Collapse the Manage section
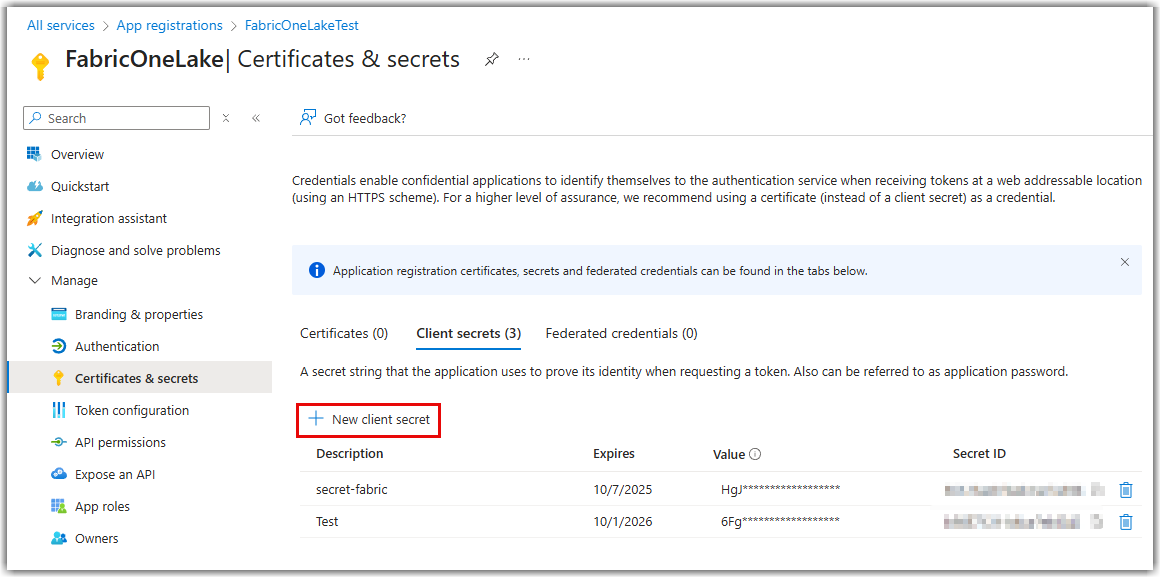The width and height of the screenshot is (1161, 578). pyautogui.click(x=36, y=281)
